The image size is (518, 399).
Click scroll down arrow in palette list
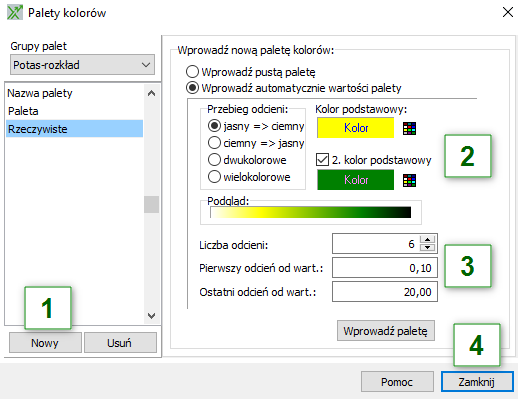[x=151, y=316]
